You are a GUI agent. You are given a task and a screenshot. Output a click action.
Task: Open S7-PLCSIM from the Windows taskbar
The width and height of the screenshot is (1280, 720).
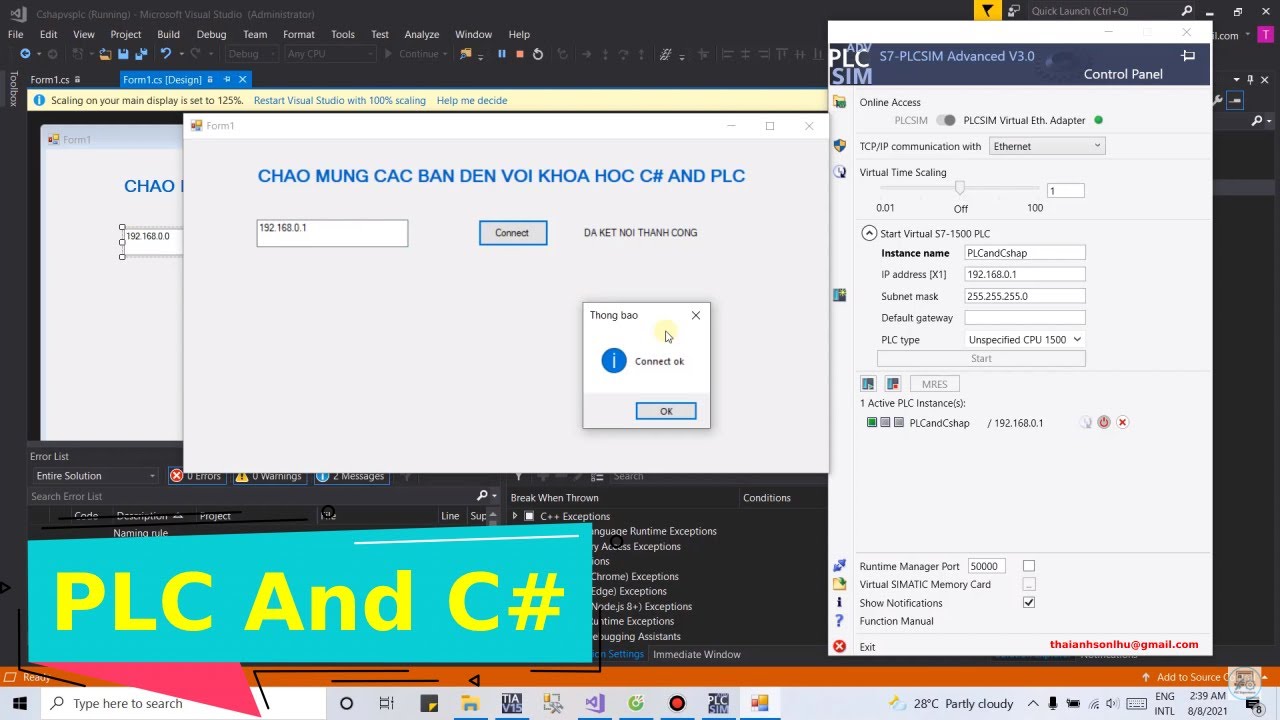click(718, 703)
